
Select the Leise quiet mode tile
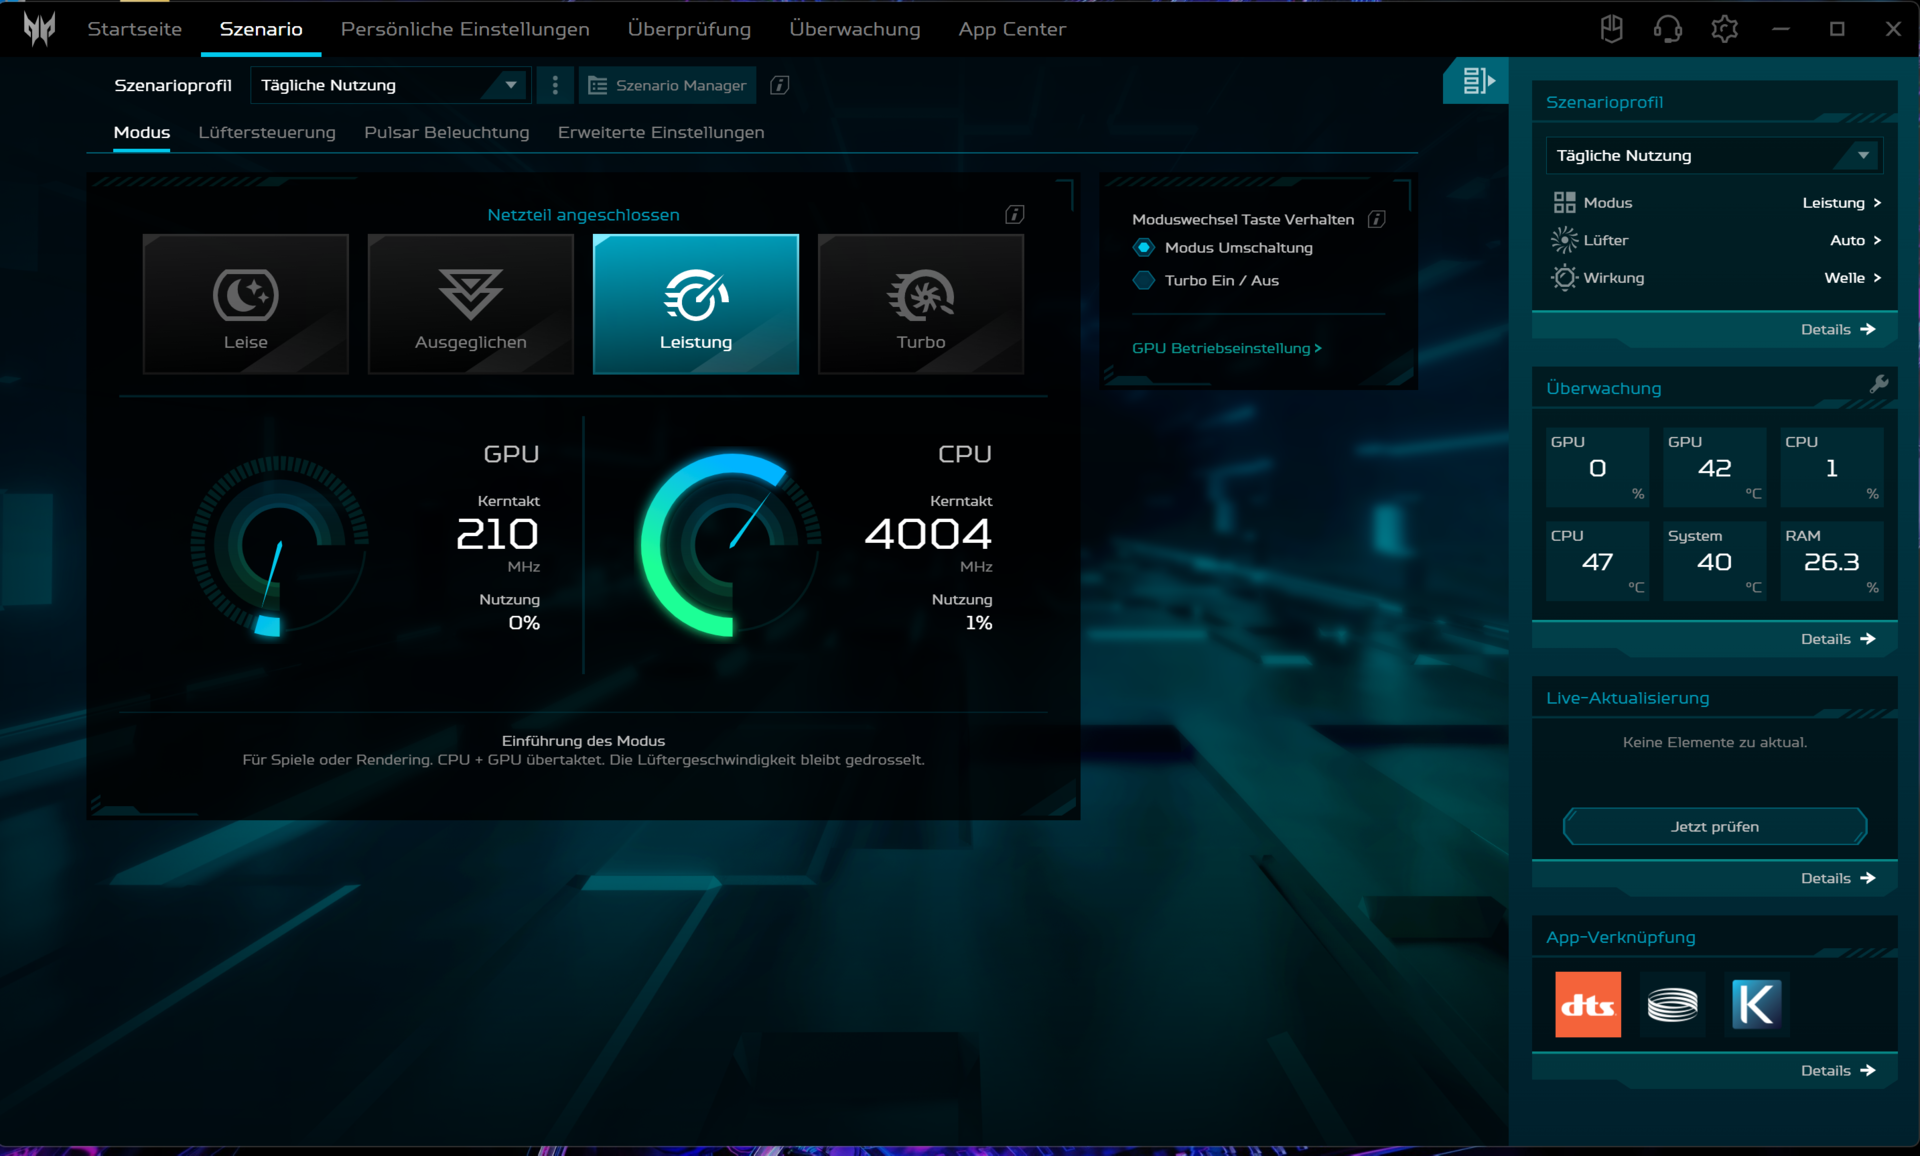point(245,304)
